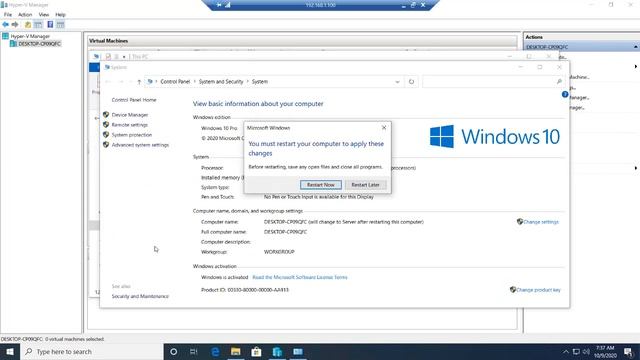
Task: Click the Up arrow in System window
Action: [x=139, y=82]
